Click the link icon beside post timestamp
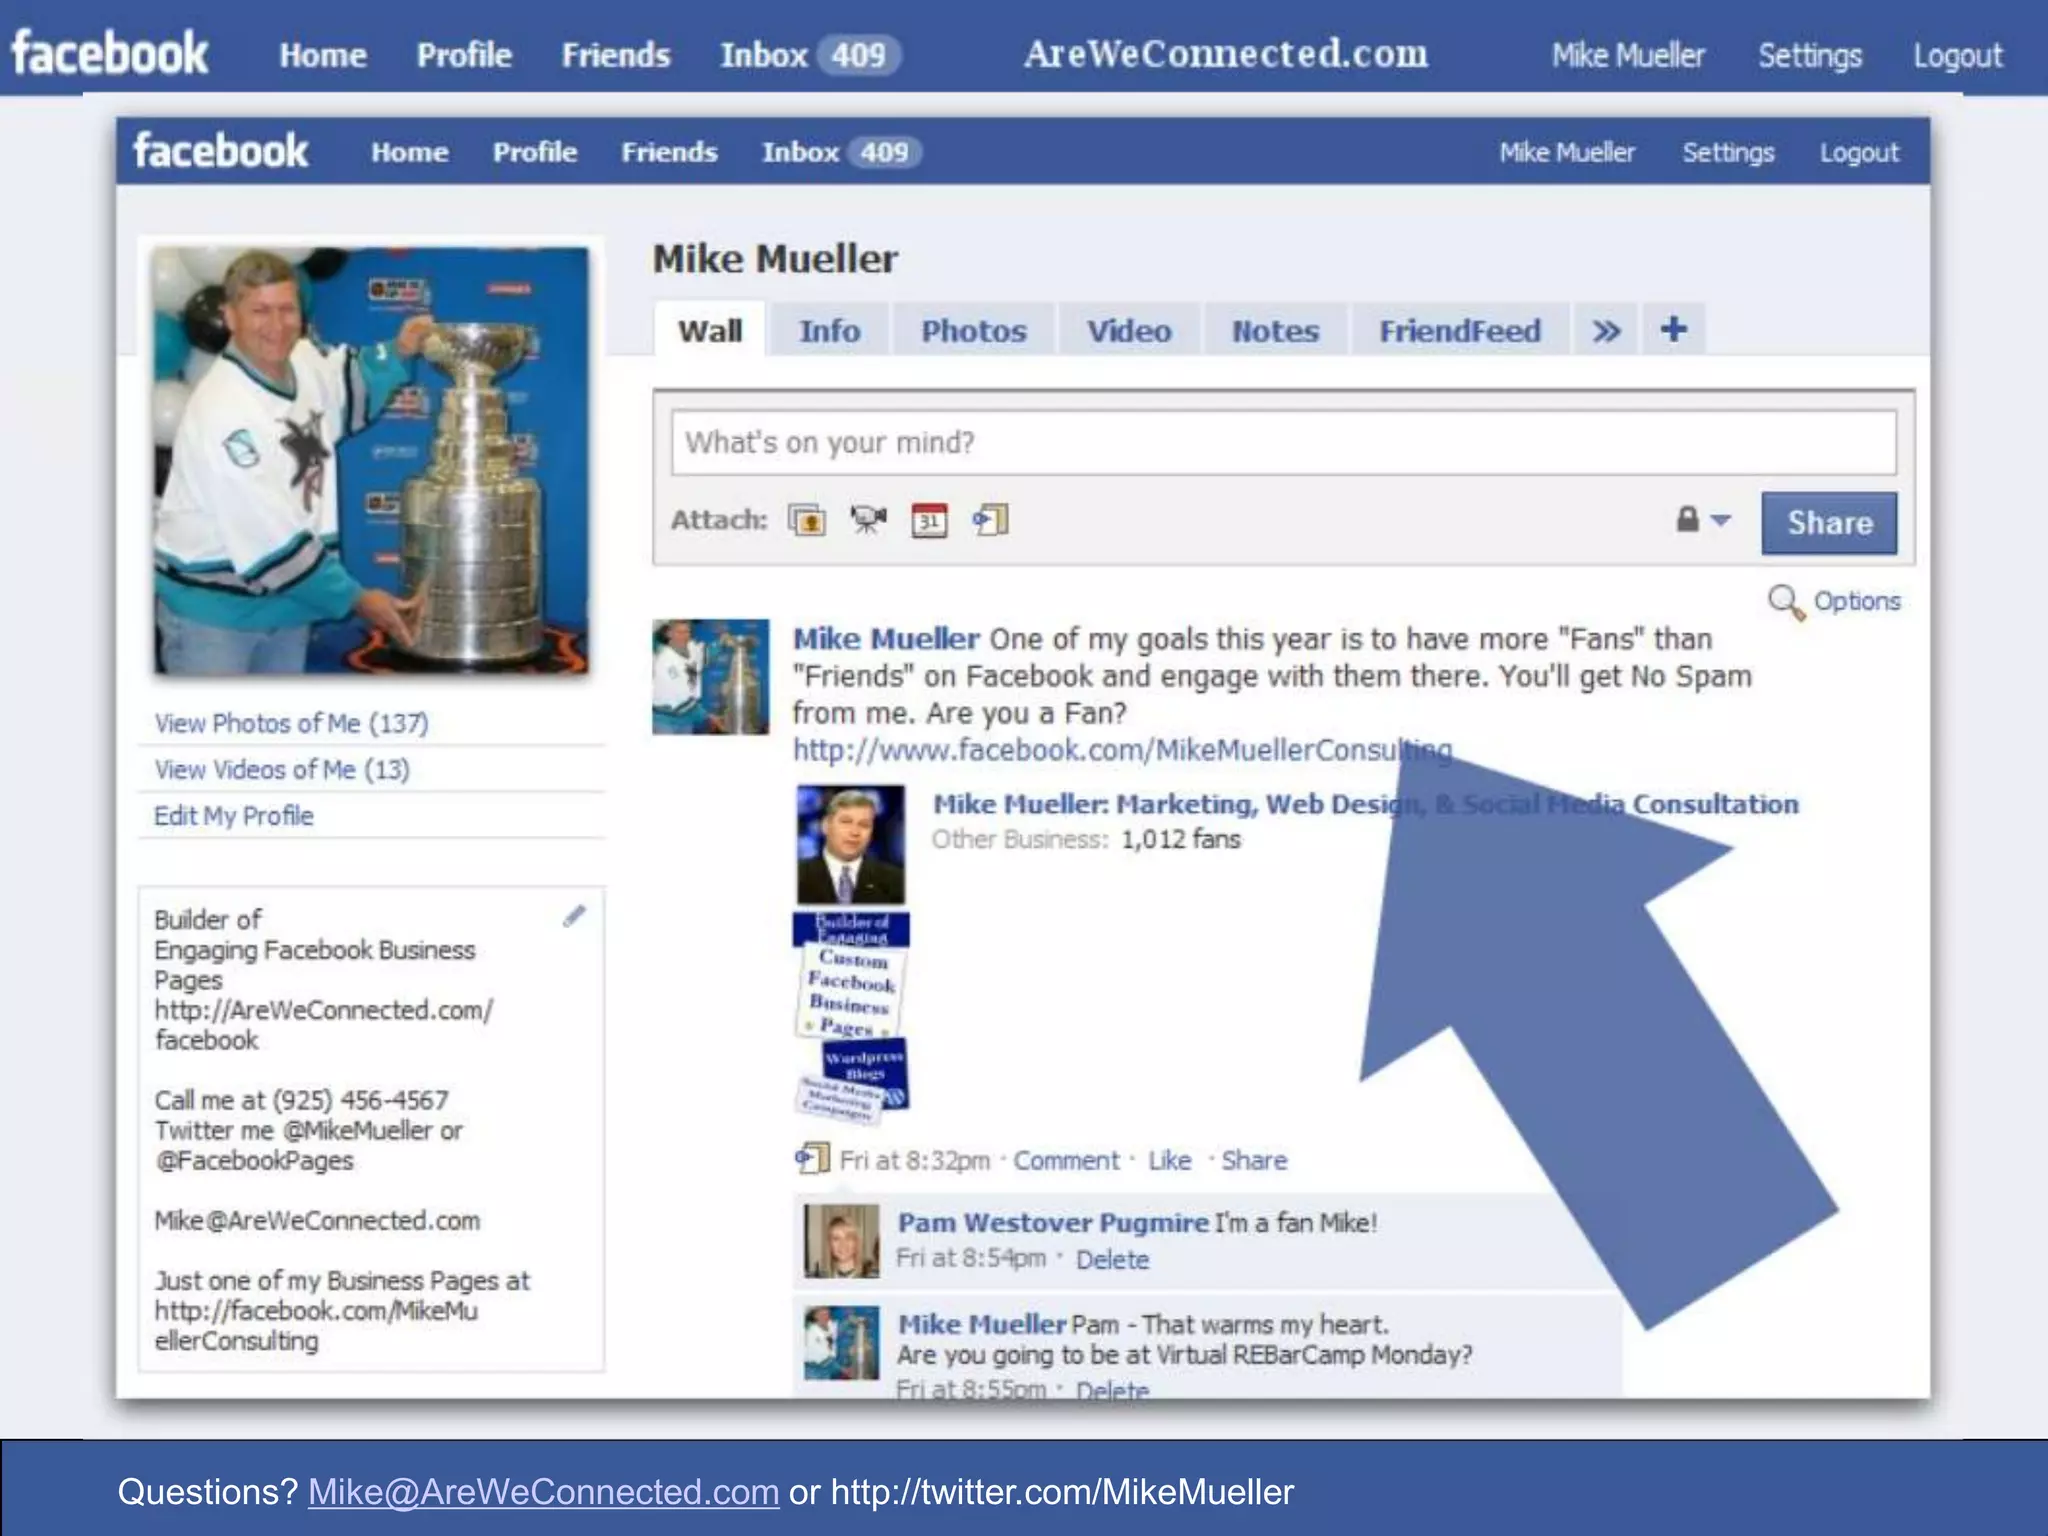Viewport: 2048px width, 1536px height. tap(812, 1159)
